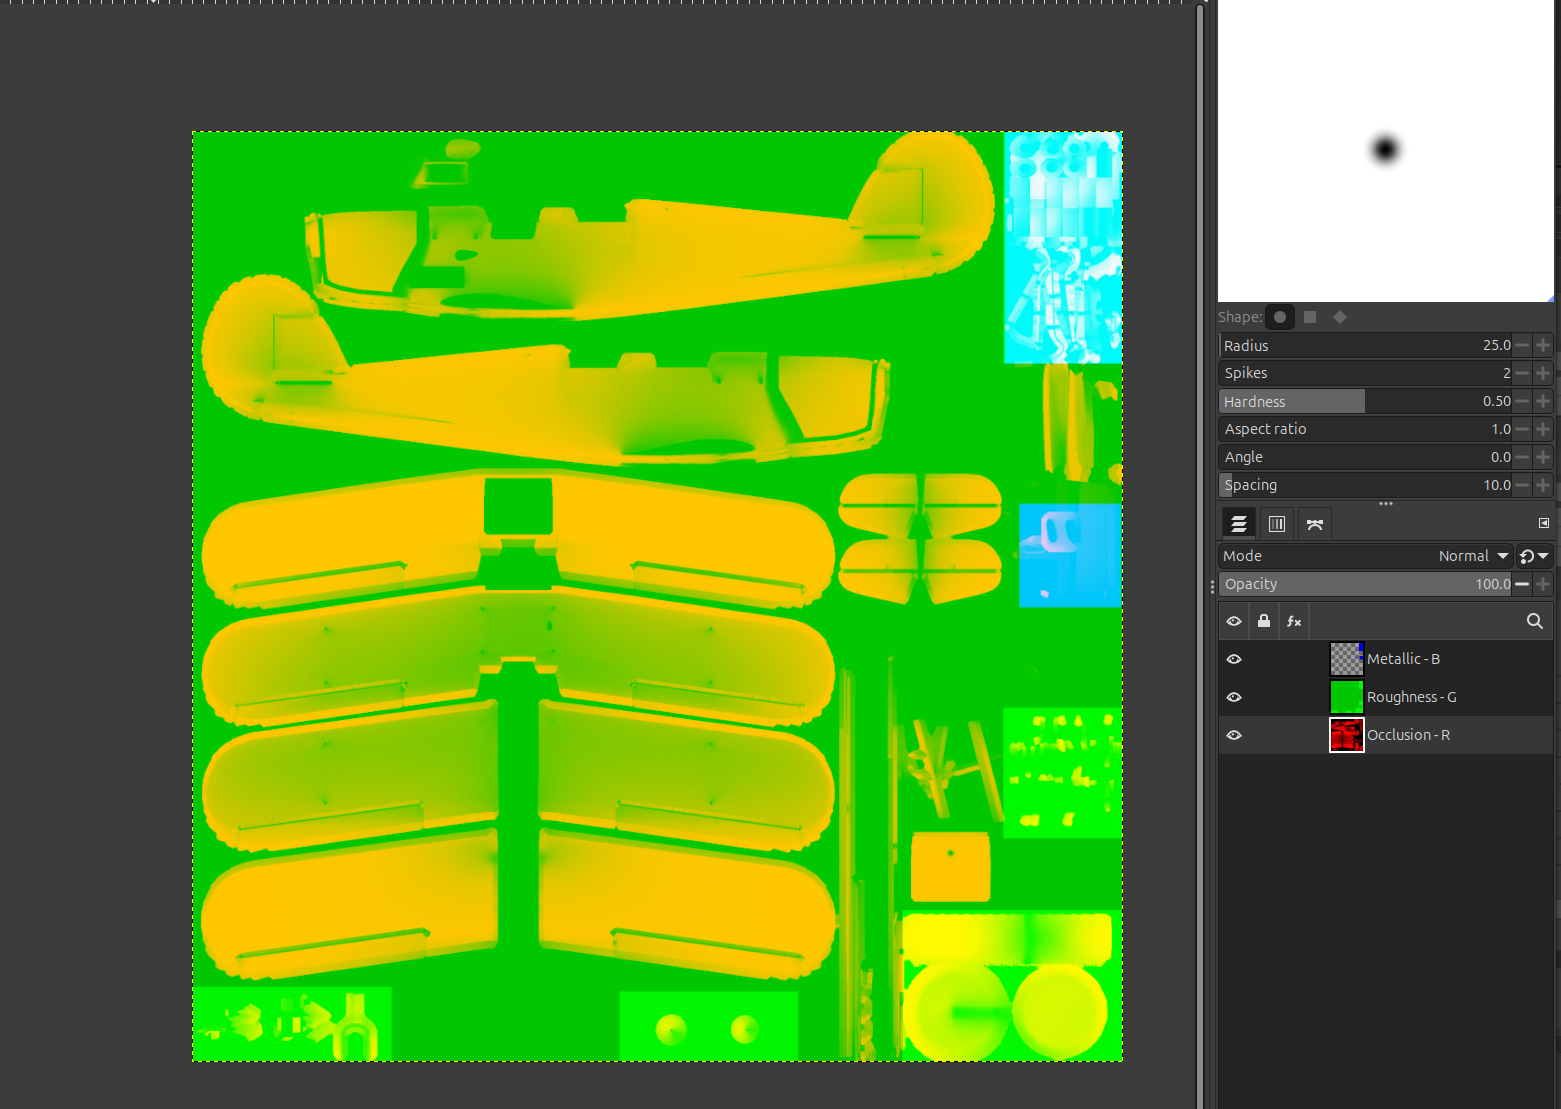Click the lock column header icon
Image resolution: width=1561 pixels, height=1109 pixels.
[x=1264, y=621]
